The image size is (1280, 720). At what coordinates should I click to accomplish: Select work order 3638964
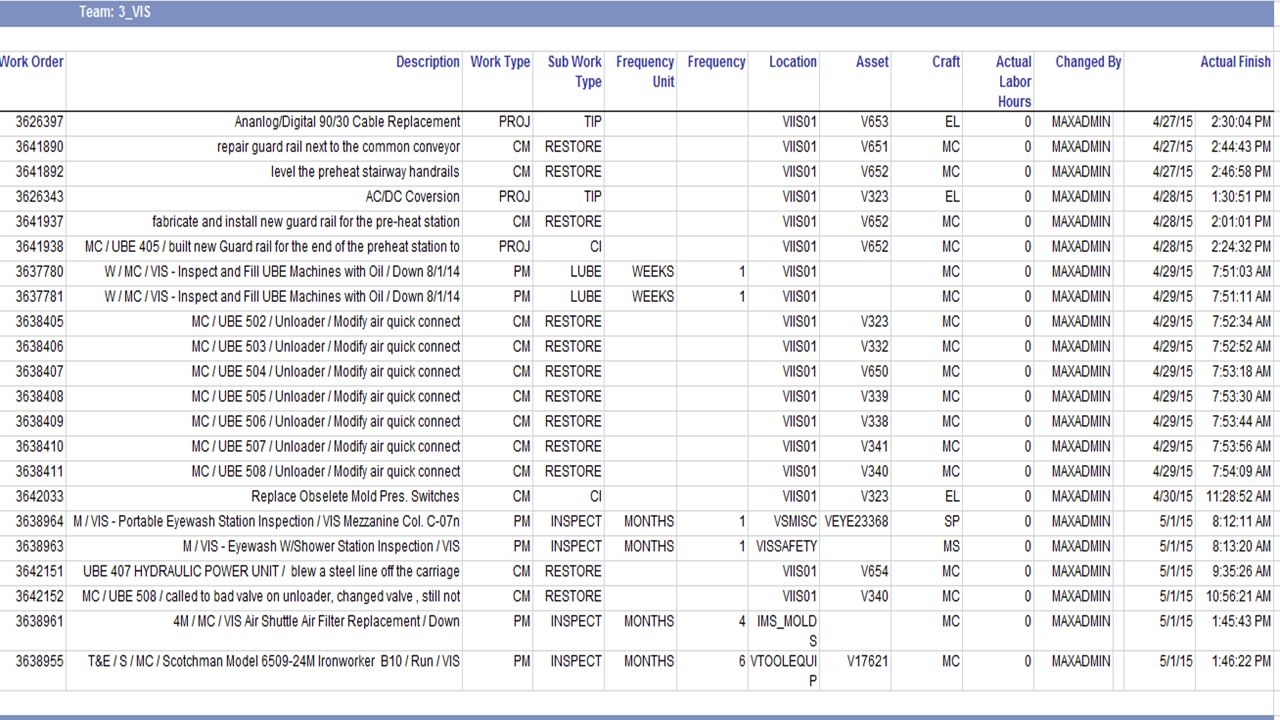pos(40,522)
